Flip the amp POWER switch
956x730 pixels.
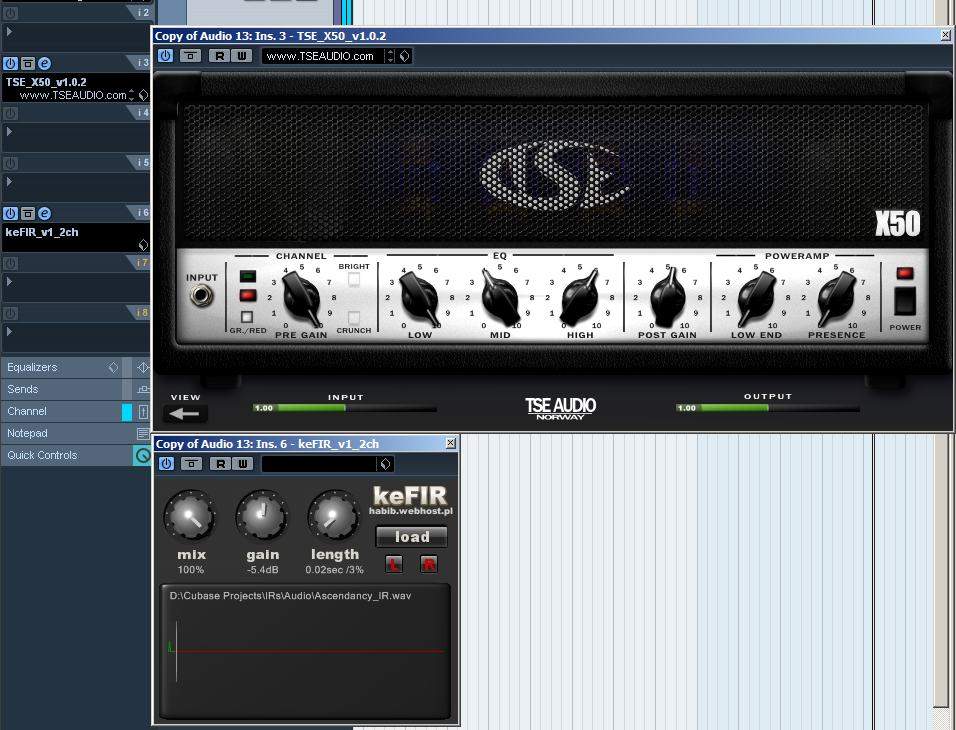point(904,300)
